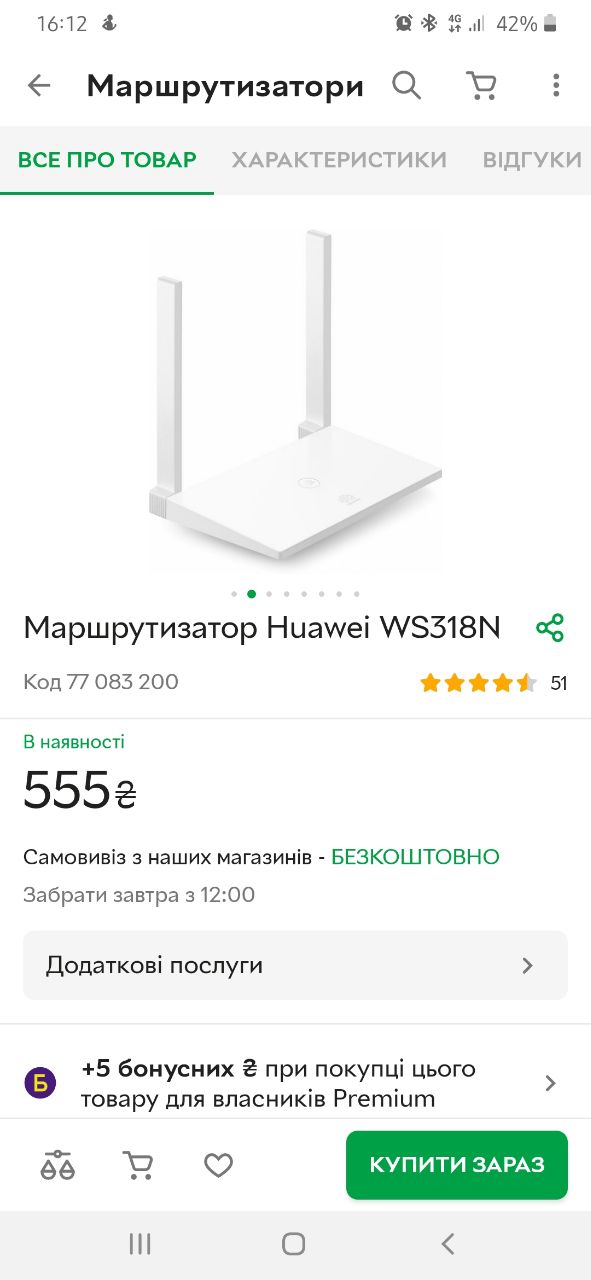Image resolution: width=591 pixels, height=1280 pixels.
Task: Switch to ХАРАКТЕРИСТИКИ tab
Action: click(339, 160)
